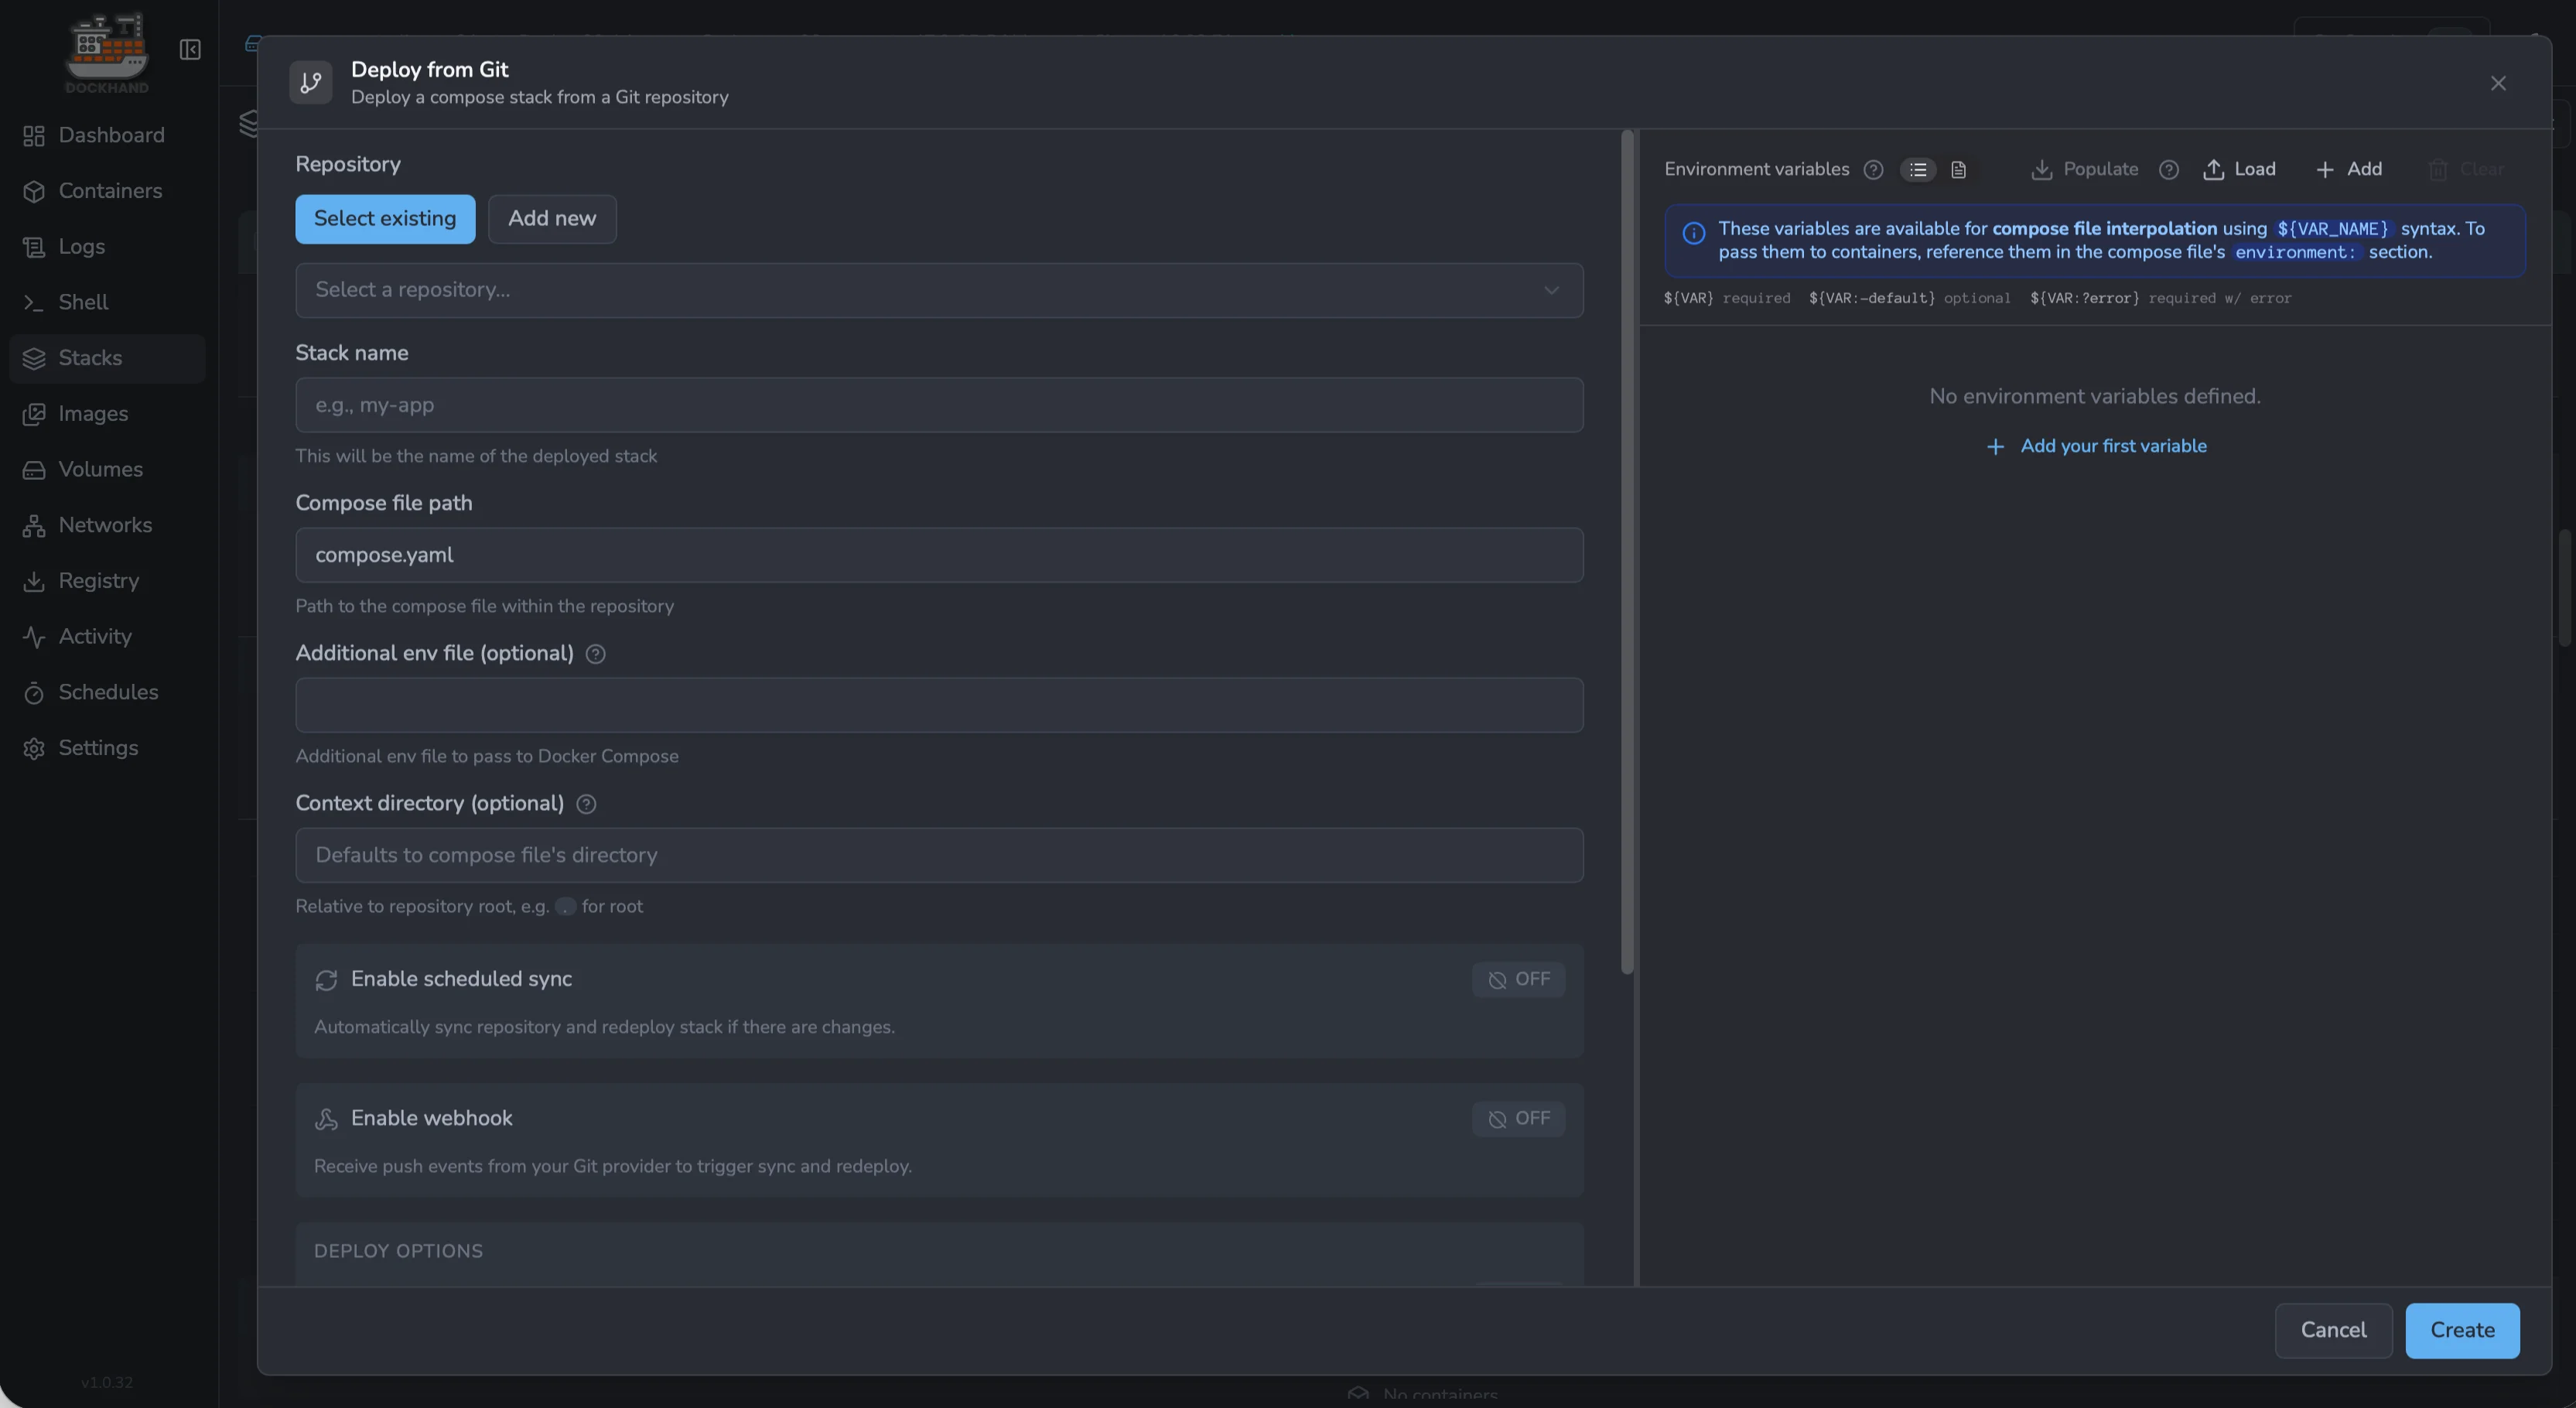Click the version v1.0.32 label
The width and height of the screenshot is (2576, 1408).
pos(107,1382)
